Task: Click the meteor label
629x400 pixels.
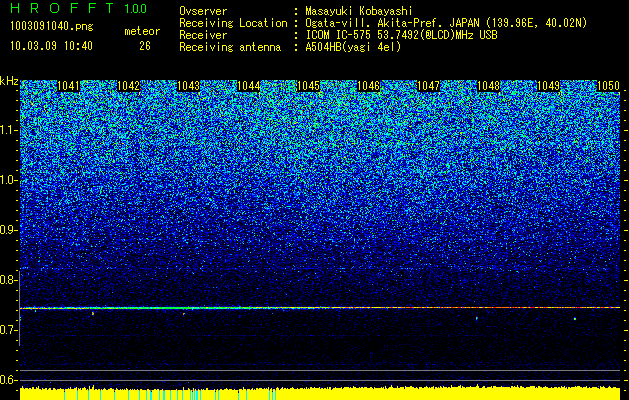Action: (x=142, y=31)
